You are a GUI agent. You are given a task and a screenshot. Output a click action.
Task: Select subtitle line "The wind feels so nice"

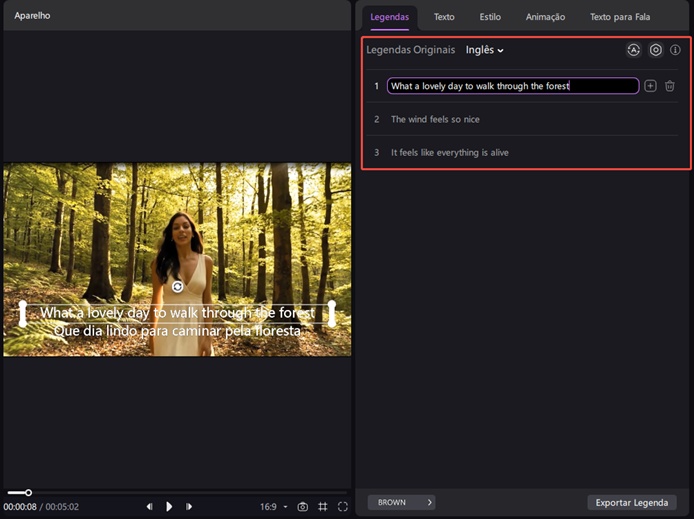[x=435, y=120]
